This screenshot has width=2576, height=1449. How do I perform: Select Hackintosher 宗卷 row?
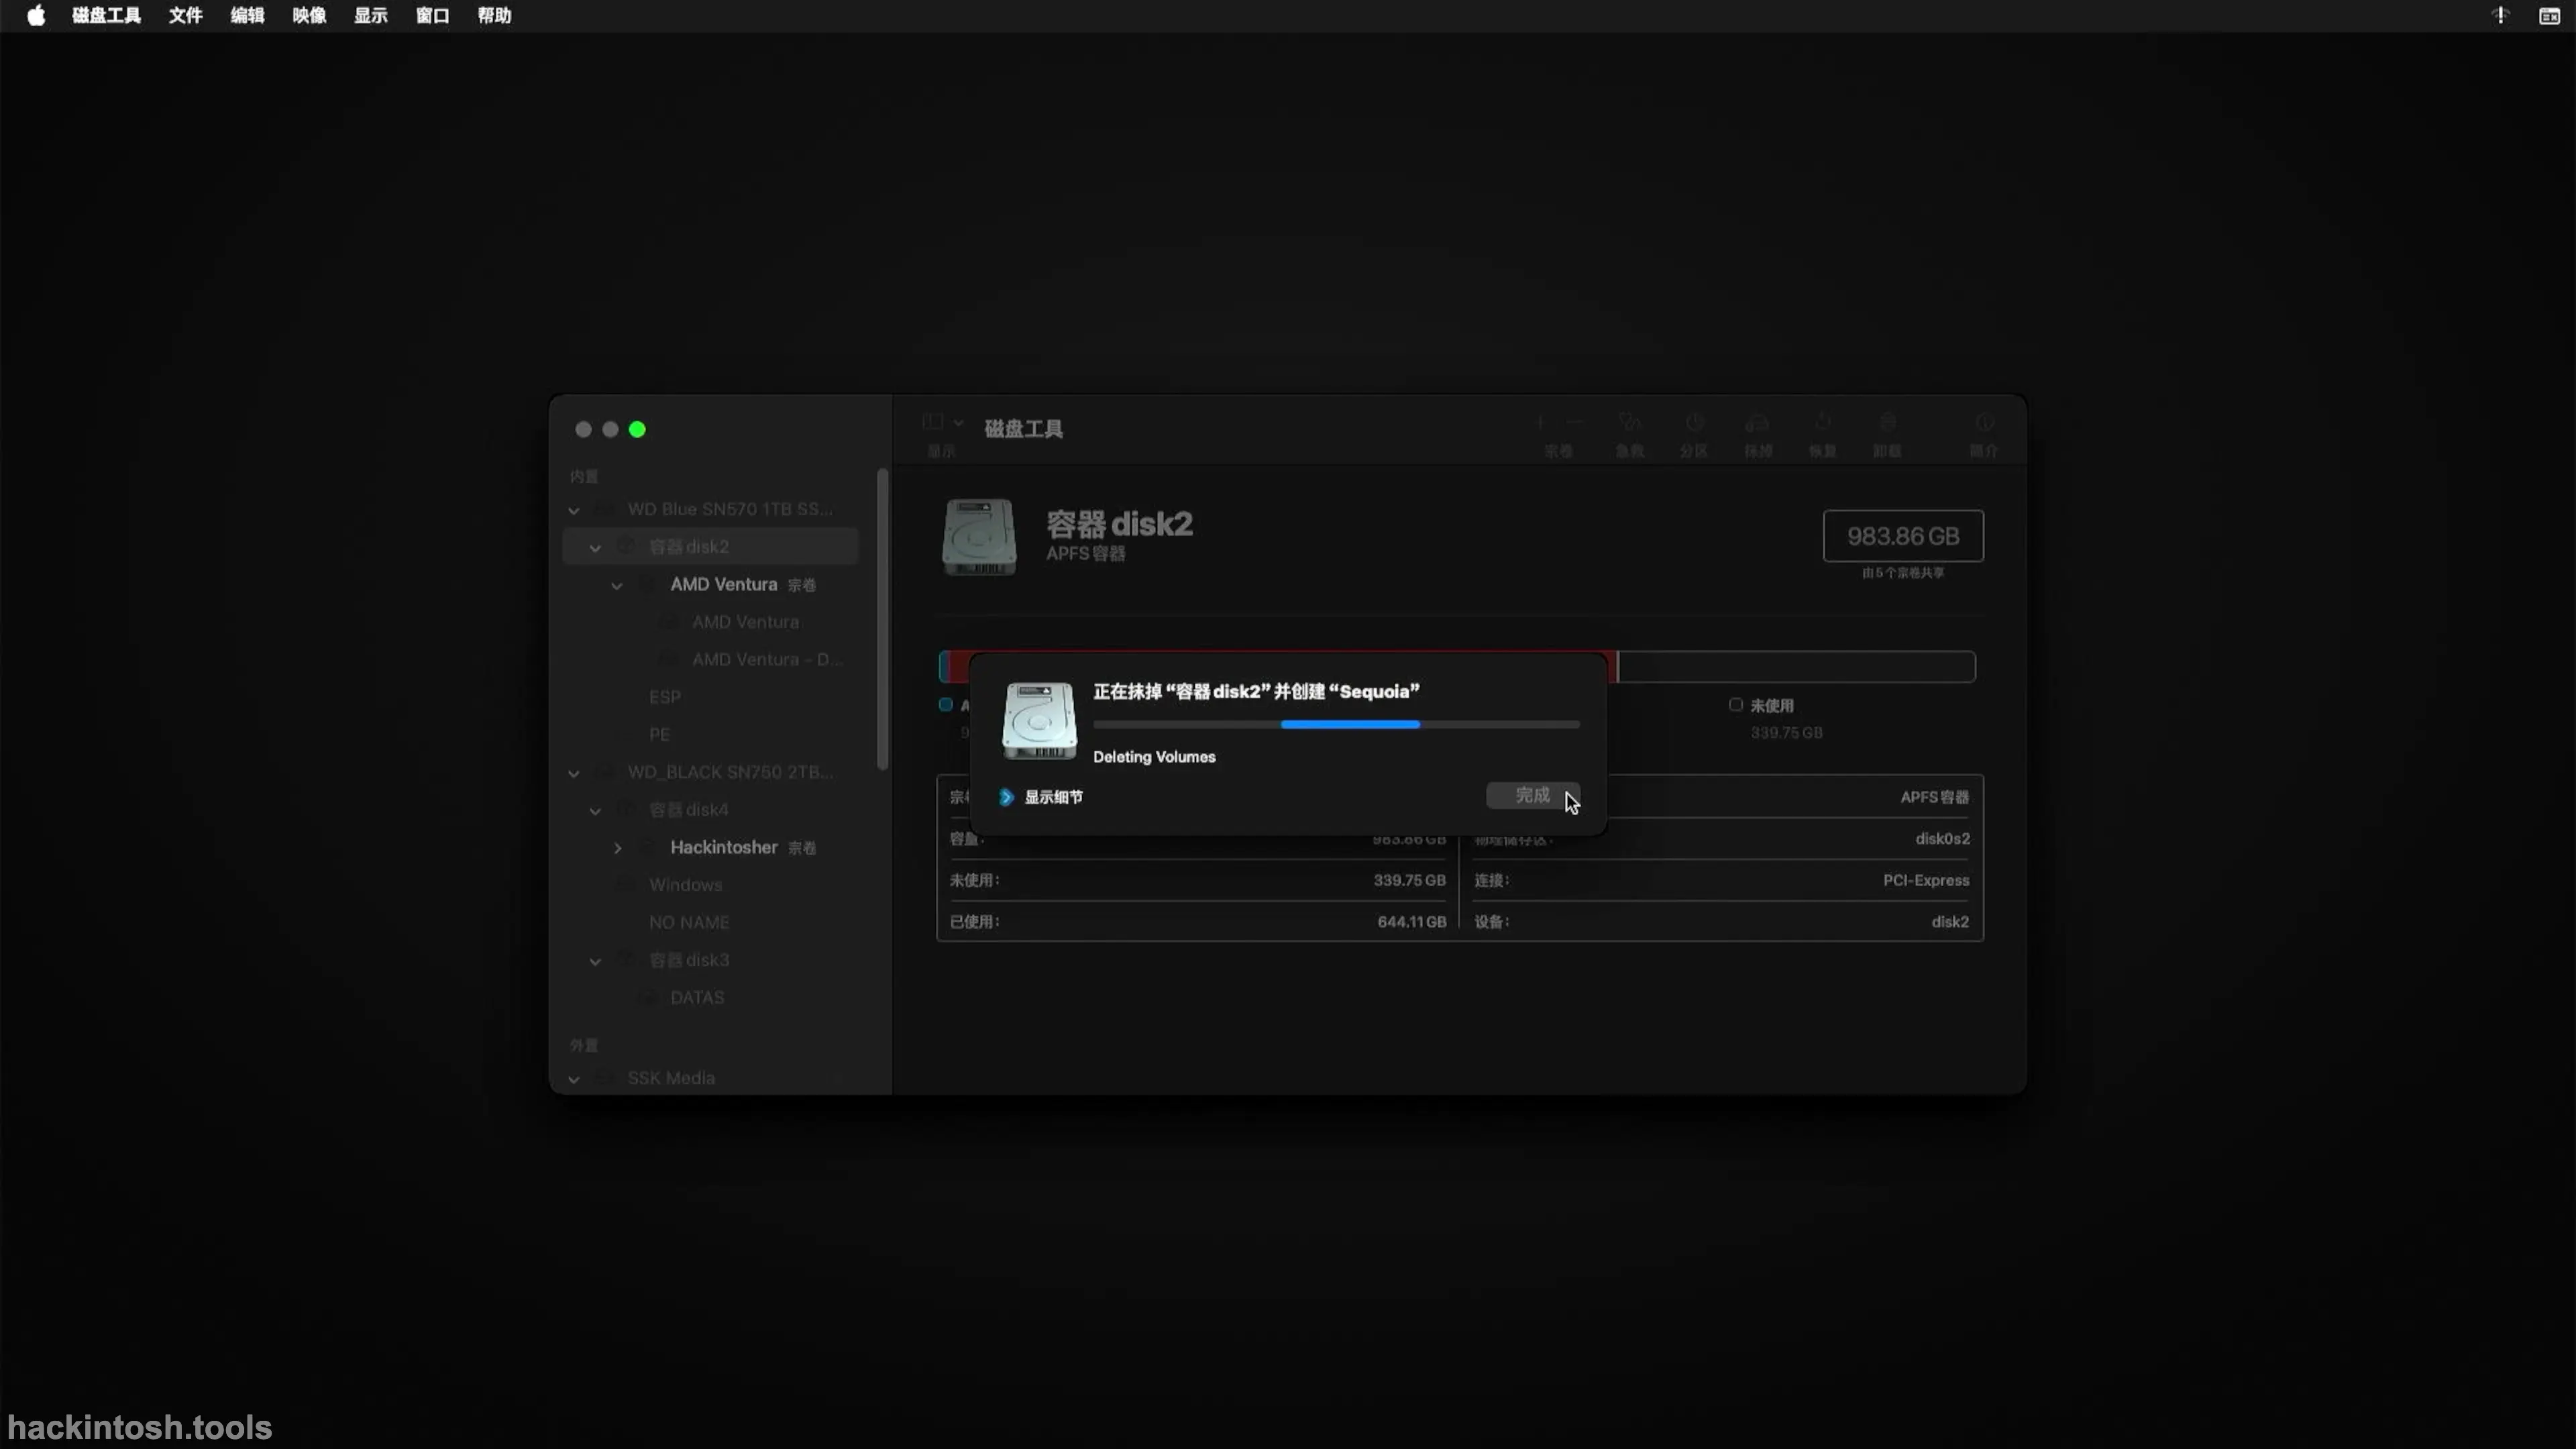(710, 847)
